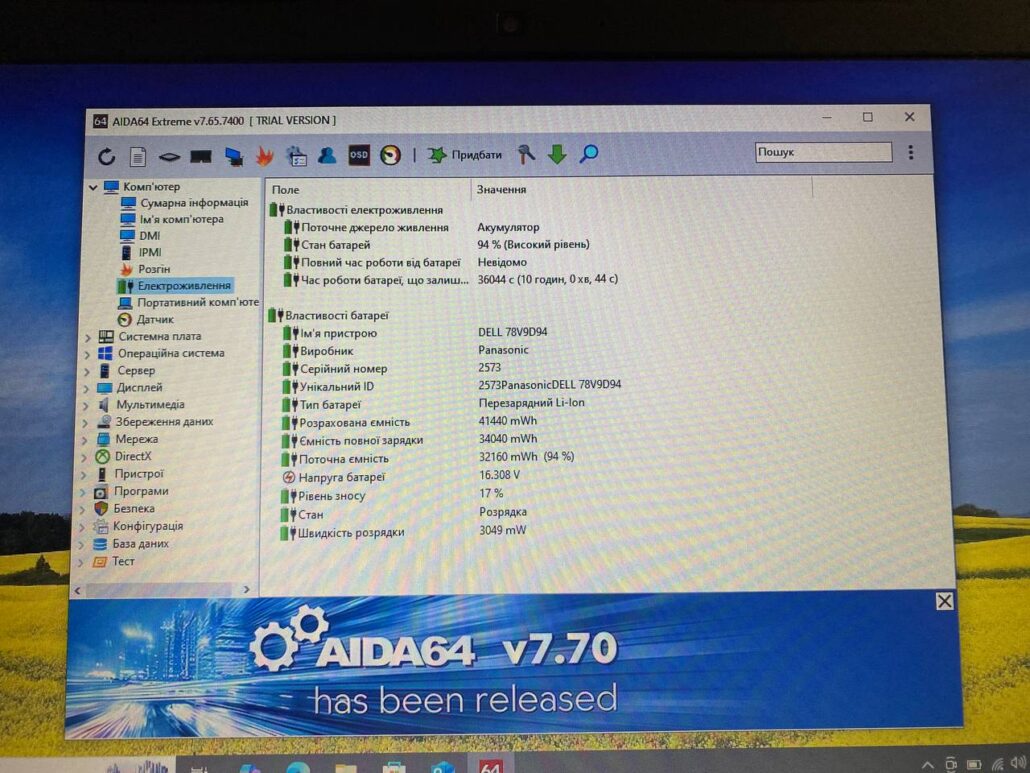Click the AIDA64 v7.70 release banner
This screenshot has width=1030, height=773.
coord(512,665)
